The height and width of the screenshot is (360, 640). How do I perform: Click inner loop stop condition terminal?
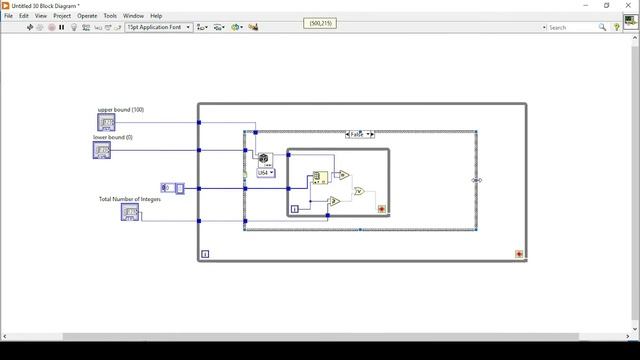tap(382, 209)
